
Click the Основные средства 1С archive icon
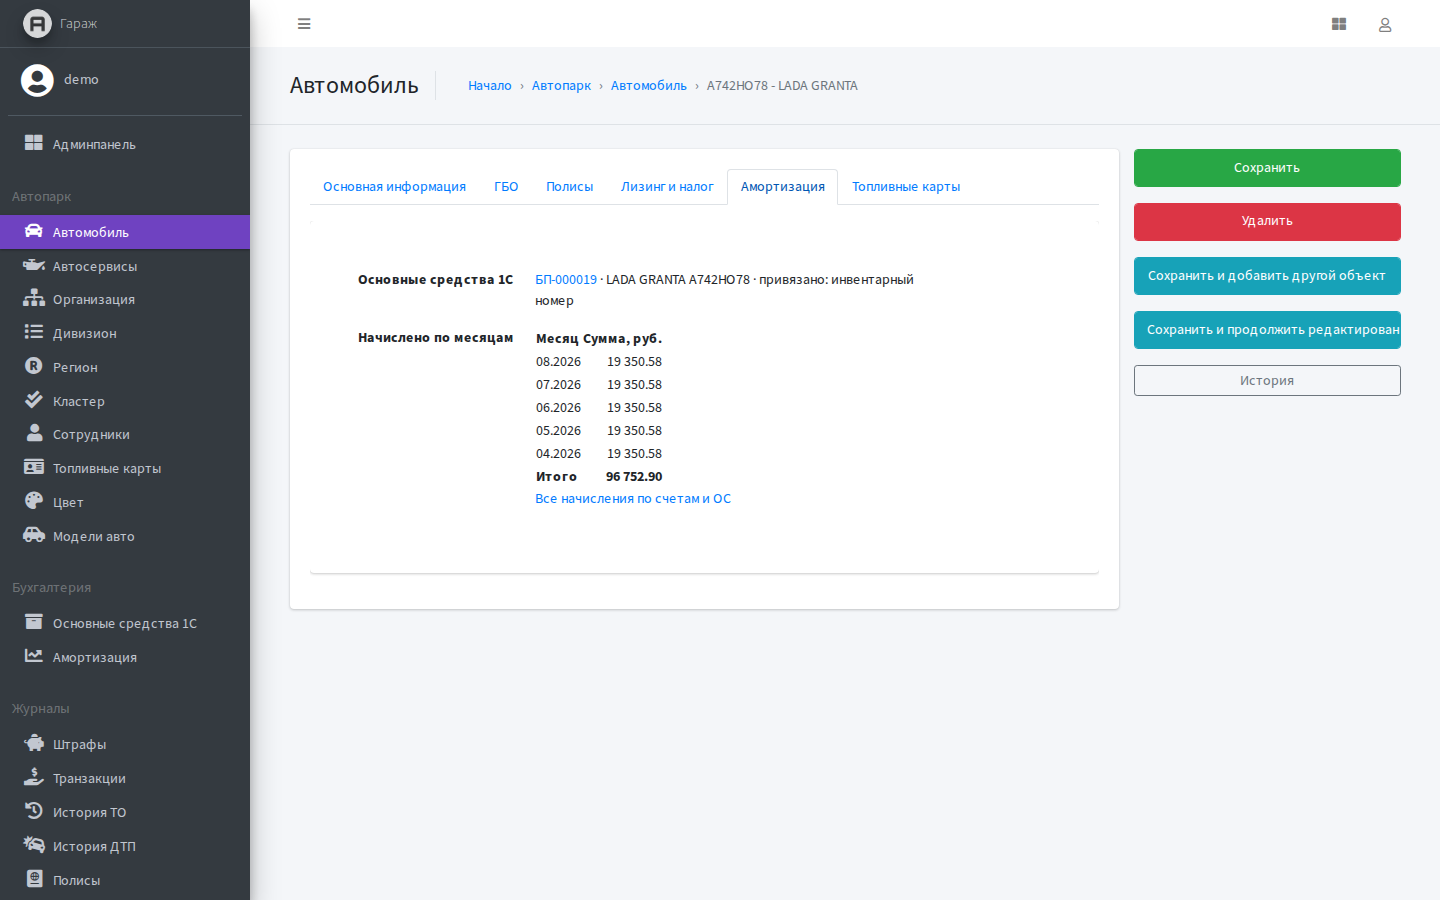[x=34, y=622]
